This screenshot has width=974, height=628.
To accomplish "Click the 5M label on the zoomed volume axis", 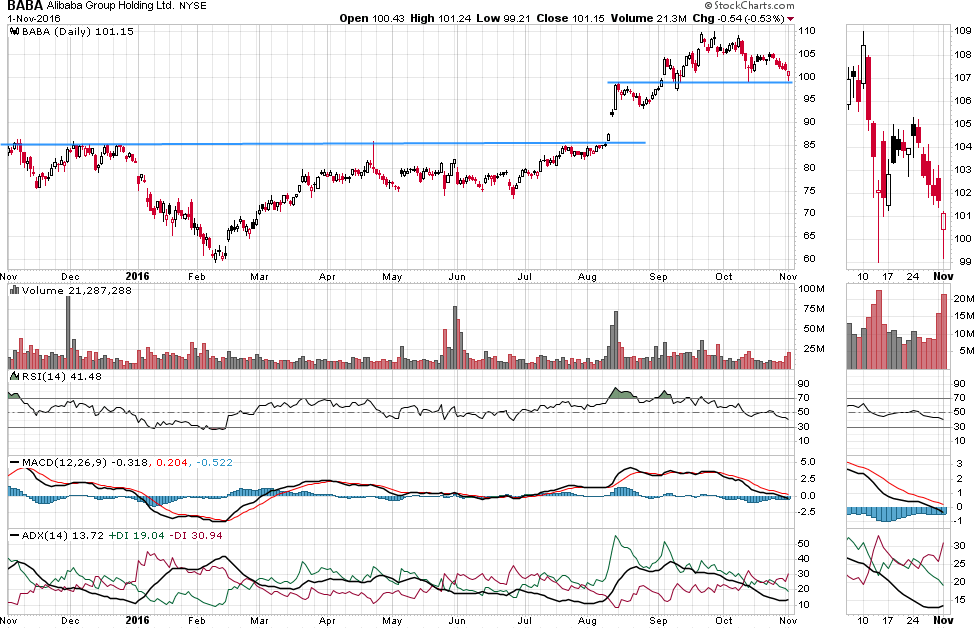I will 966,351.
